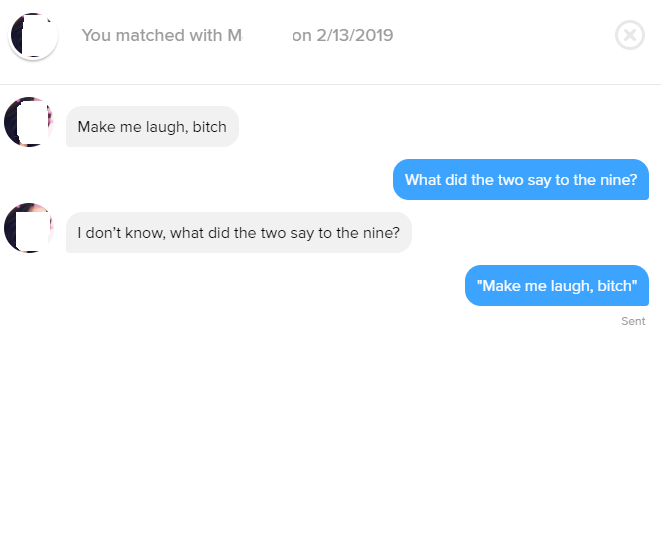Screen dimensions: 661x533
Task: Click the hidden name gap before "on"
Action: [266, 36]
